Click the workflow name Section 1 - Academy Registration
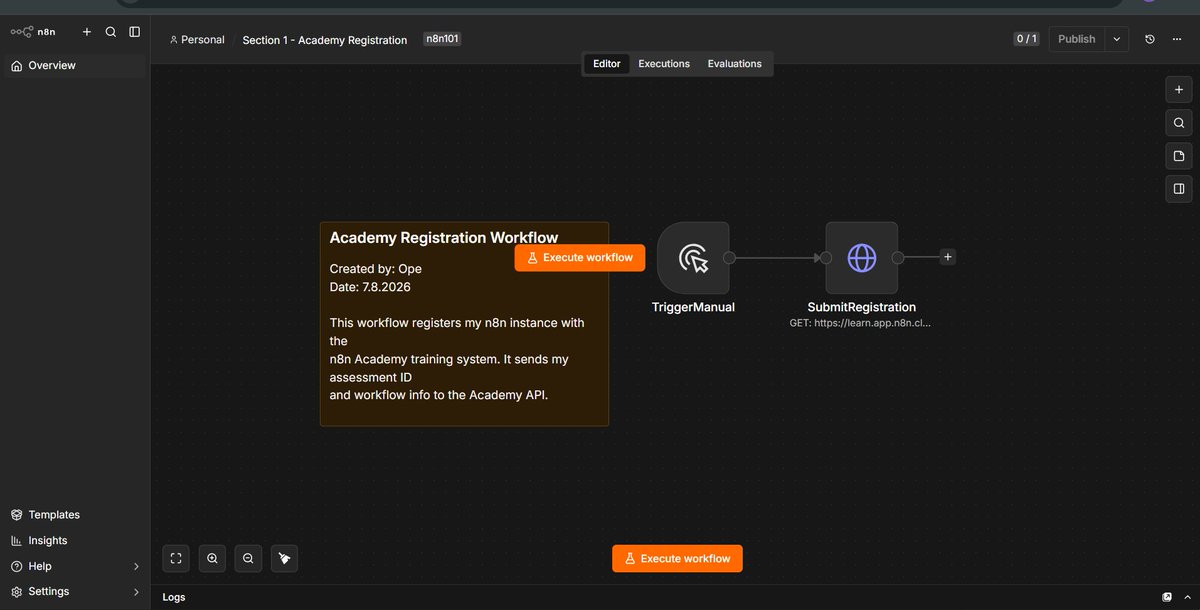Viewport: 1200px width, 610px height. 325,40
